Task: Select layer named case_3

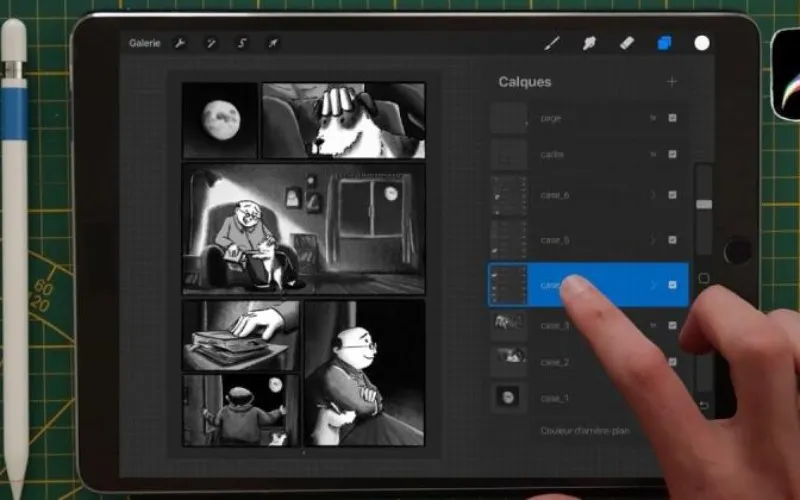Action: pos(555,326)
